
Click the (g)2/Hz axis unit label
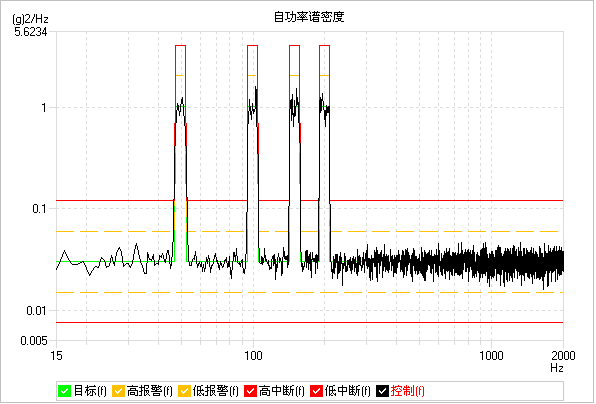(x=30, y=19)
